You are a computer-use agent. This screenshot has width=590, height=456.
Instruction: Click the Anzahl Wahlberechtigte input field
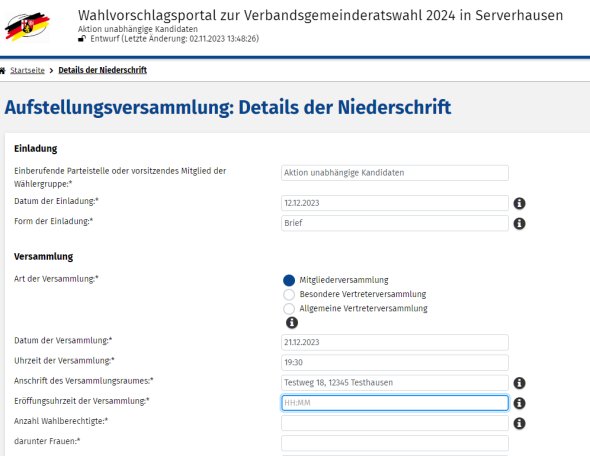395,423
